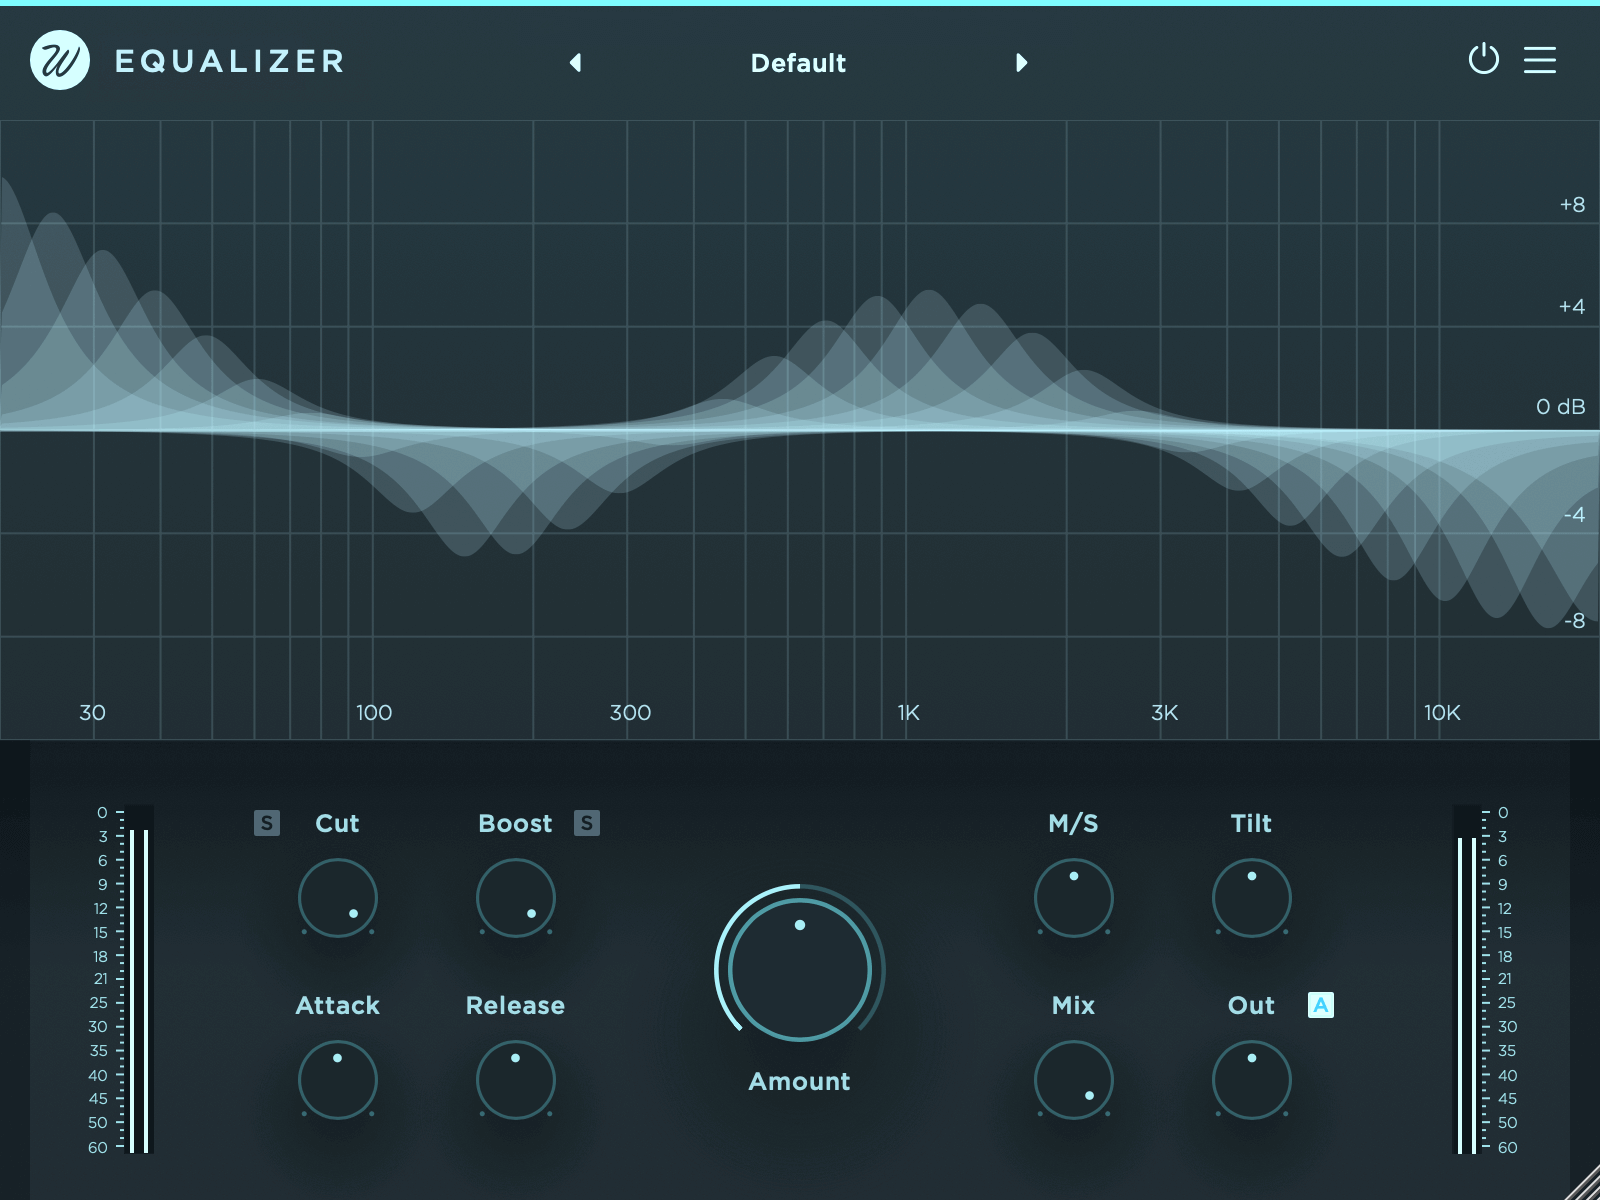Click the +8 gain axis label
1600x1200 pixels.
point(1572,205)
